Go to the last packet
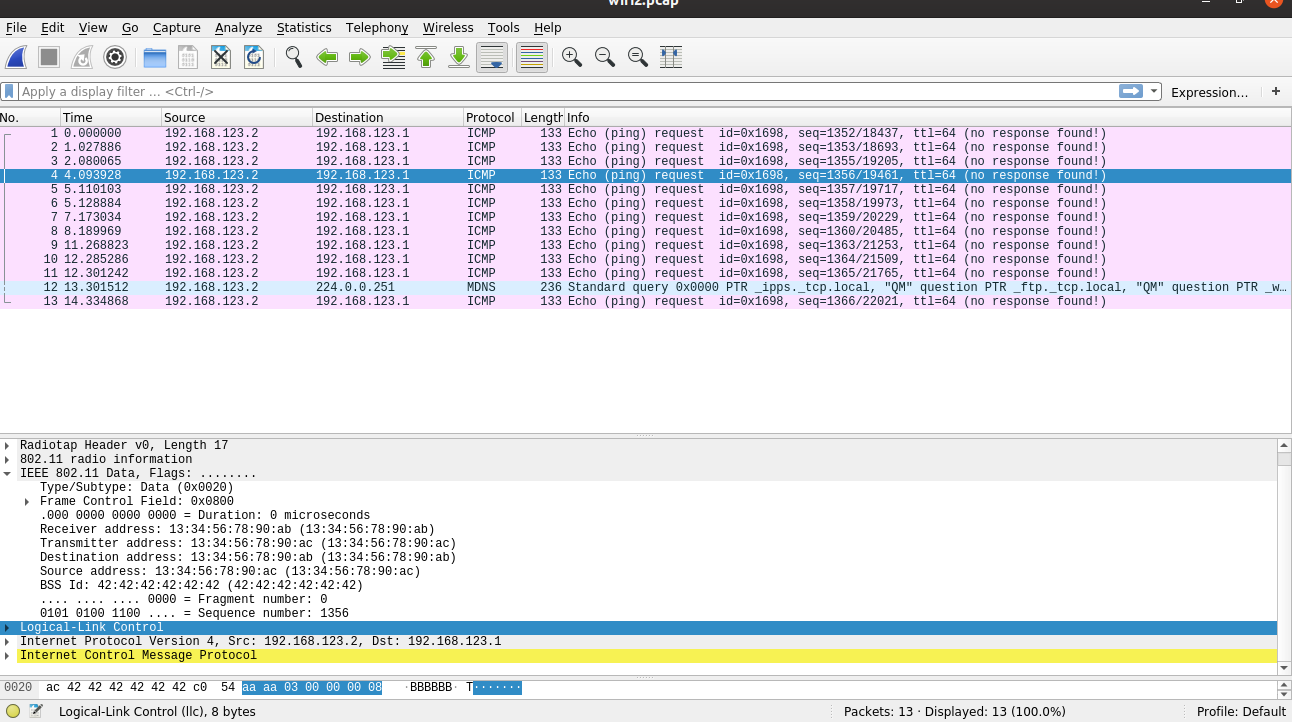Image resolution: width=1292 pixels, height=722 pixels. pos(458,57)
